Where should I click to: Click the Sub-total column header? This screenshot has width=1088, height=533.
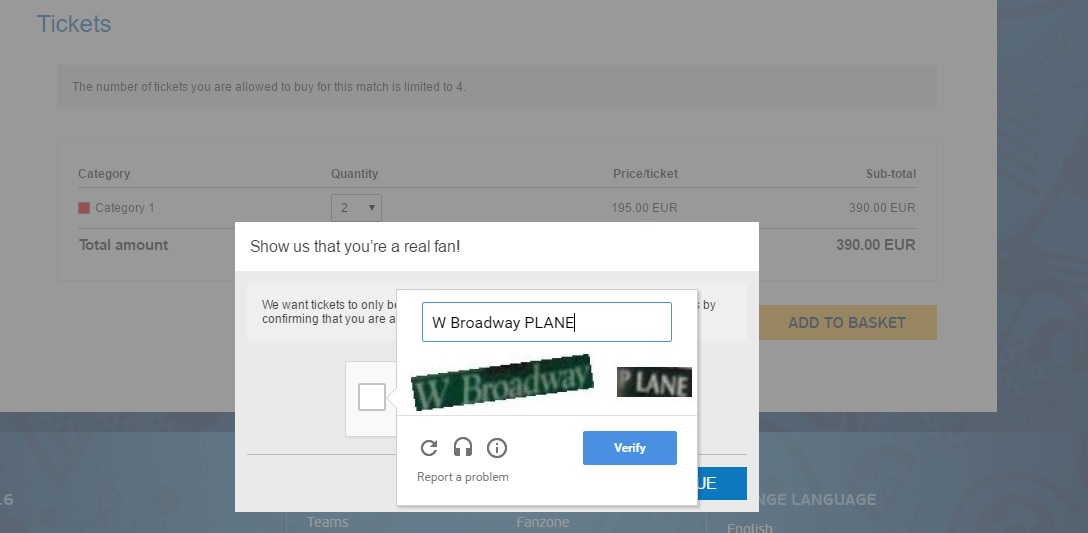891,174
